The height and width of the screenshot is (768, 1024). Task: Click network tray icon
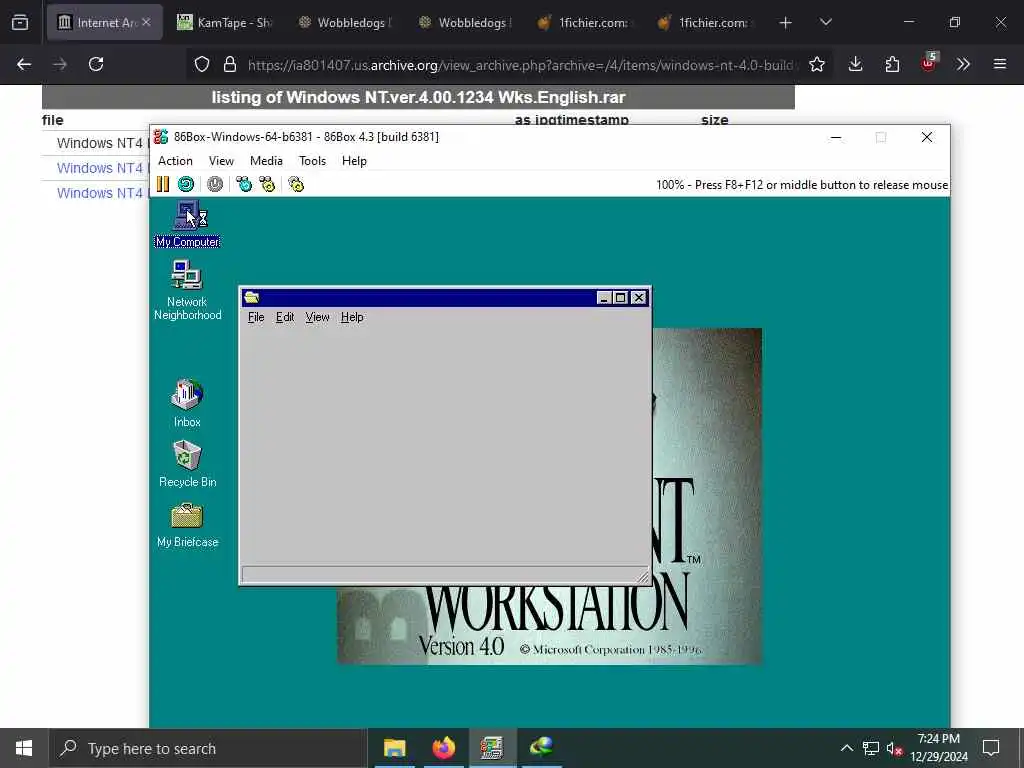(871, 748)
